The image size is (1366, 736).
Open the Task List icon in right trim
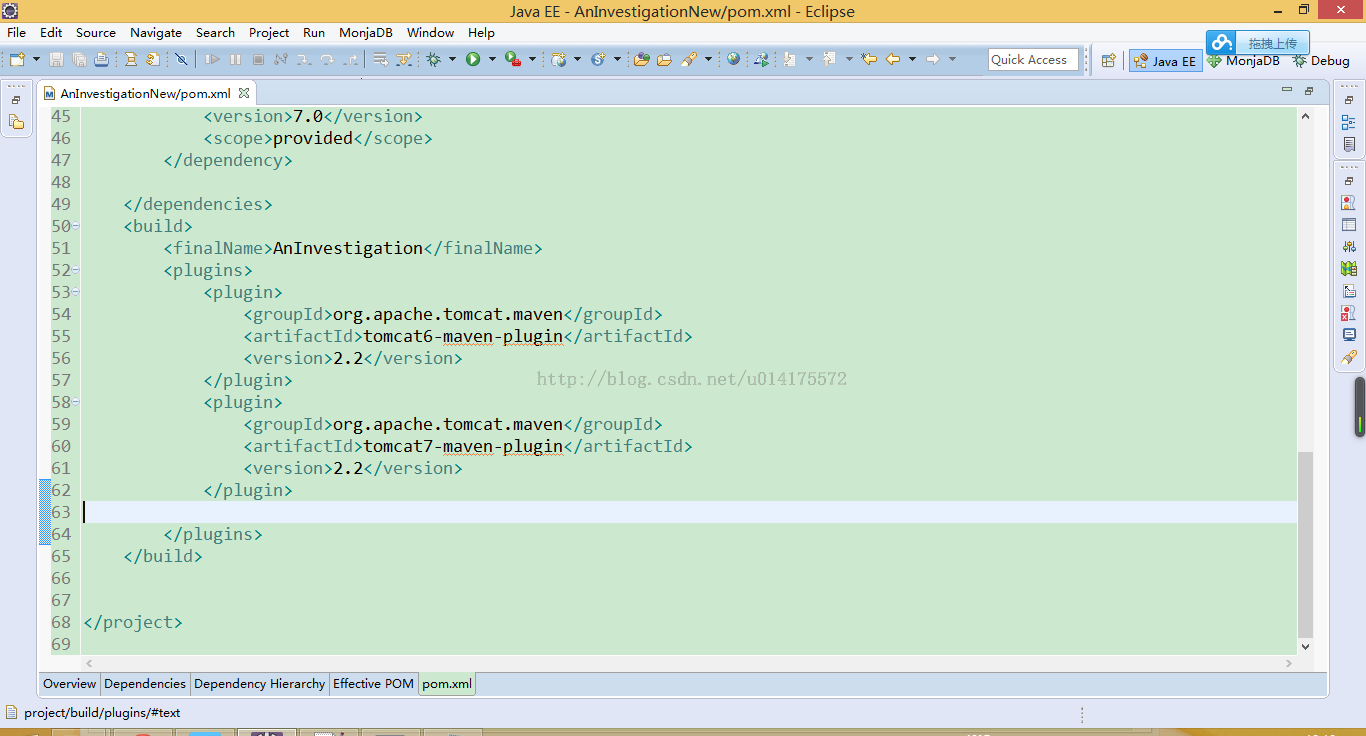click(x=1349, y=145)
